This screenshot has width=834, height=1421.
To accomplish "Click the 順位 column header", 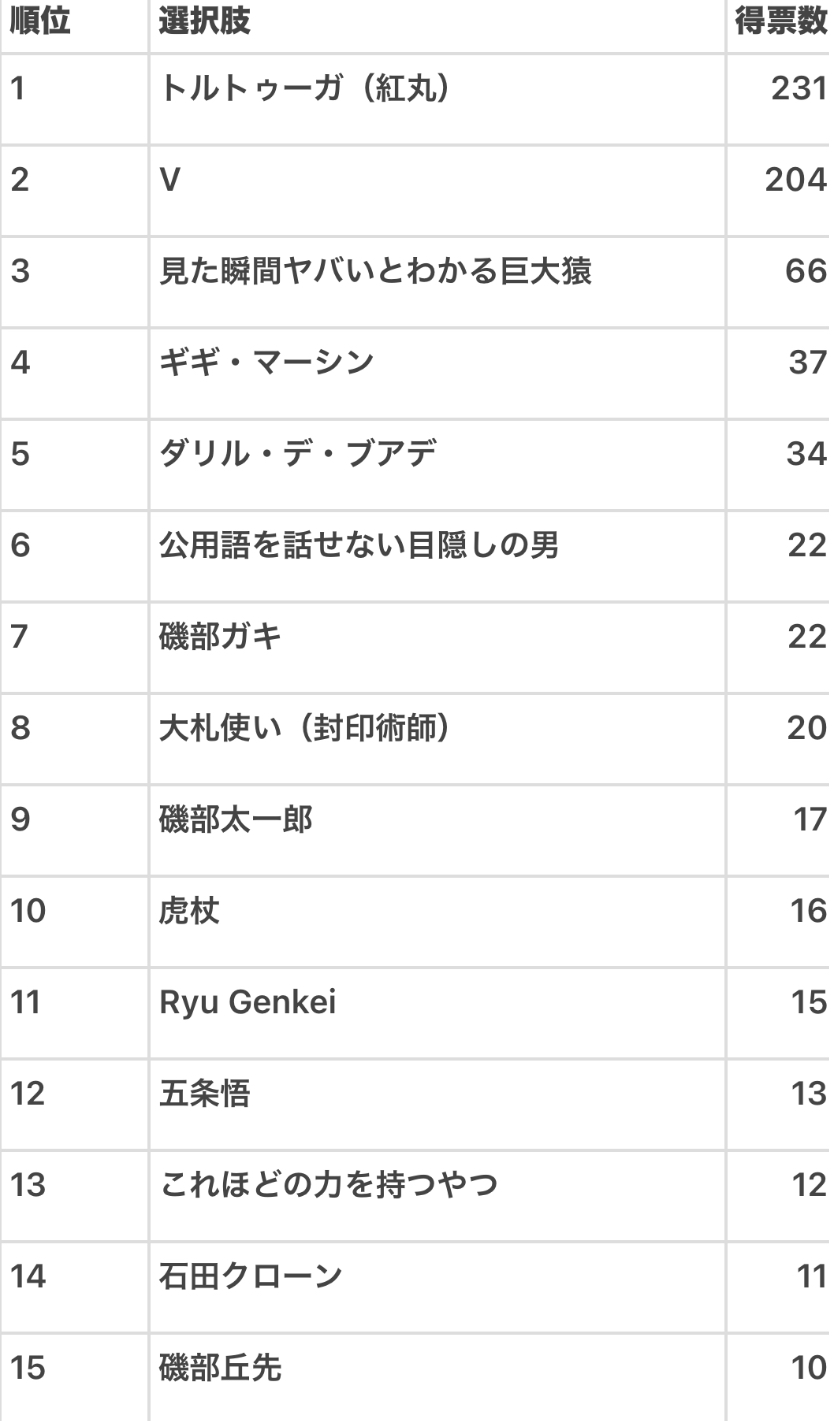I will (x=40, y=24).
